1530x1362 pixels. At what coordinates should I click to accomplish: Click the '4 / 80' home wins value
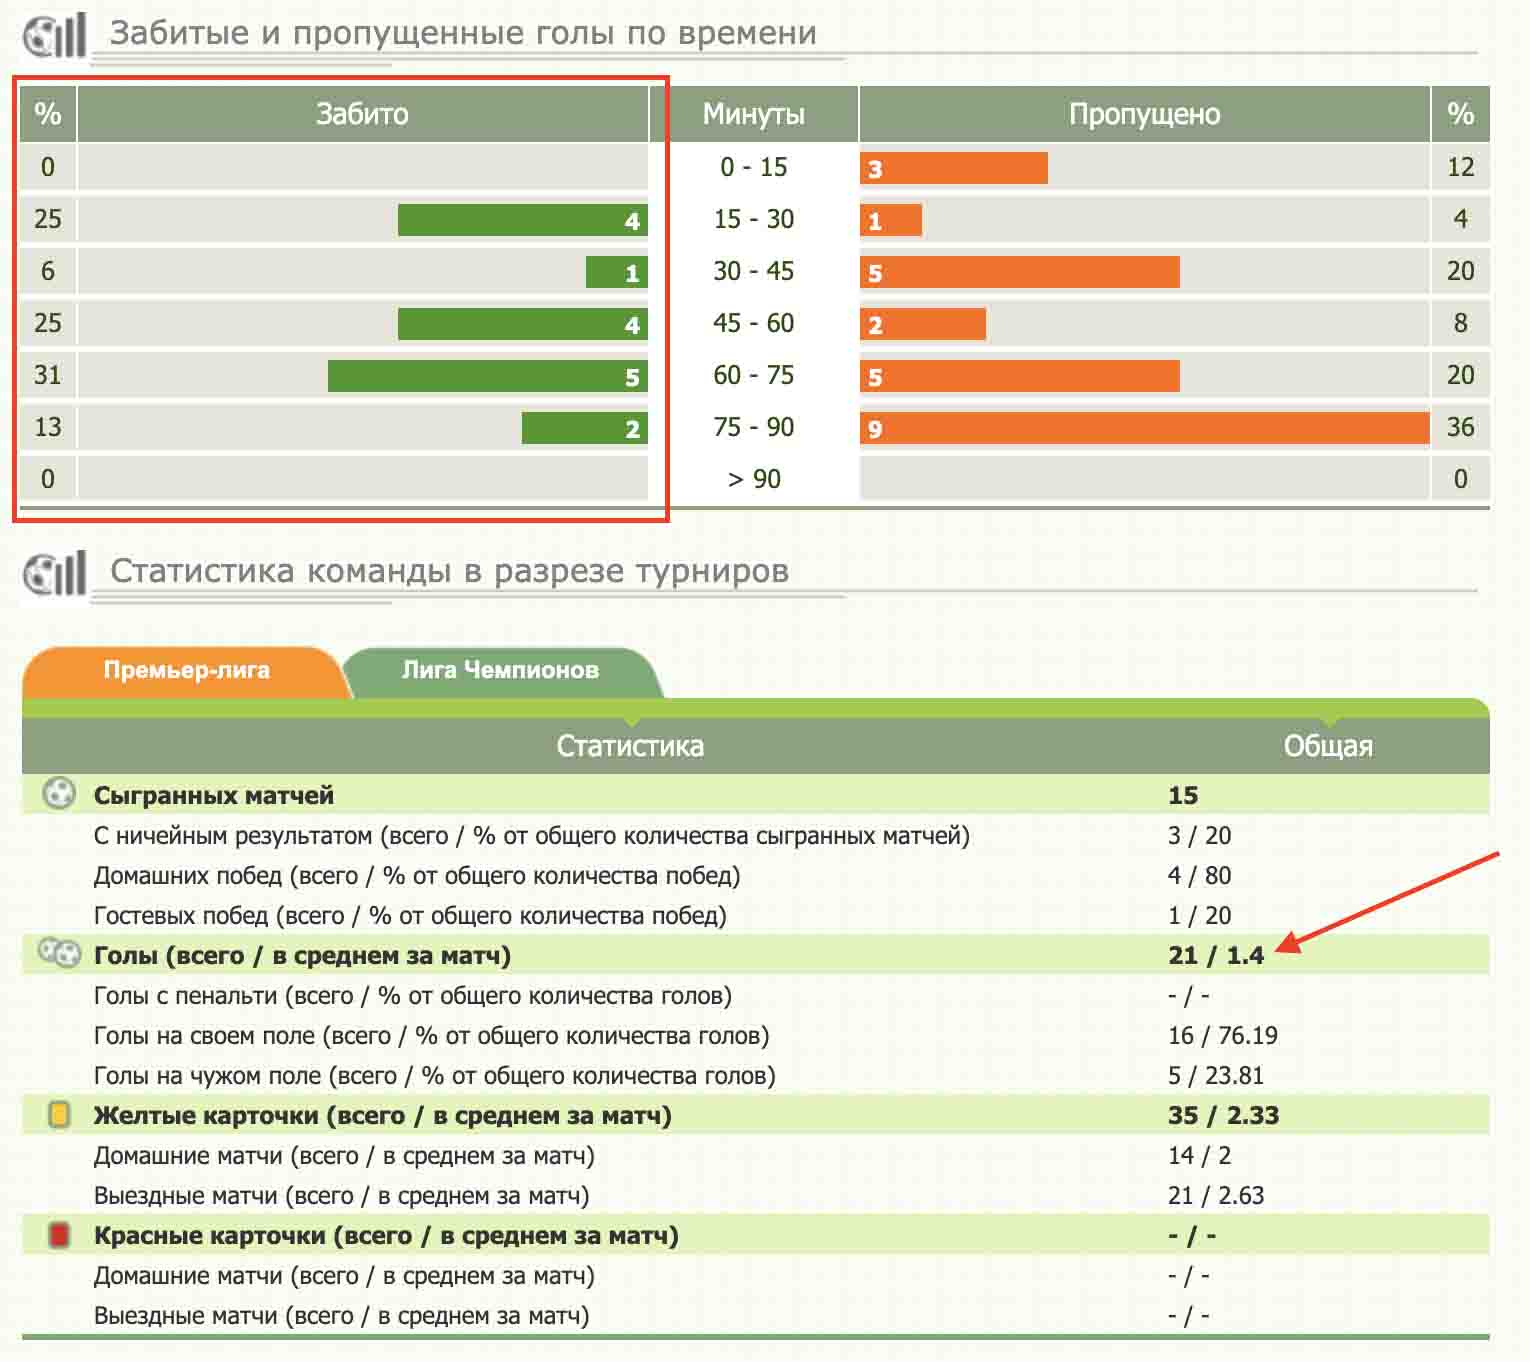tap(1200, 875)
